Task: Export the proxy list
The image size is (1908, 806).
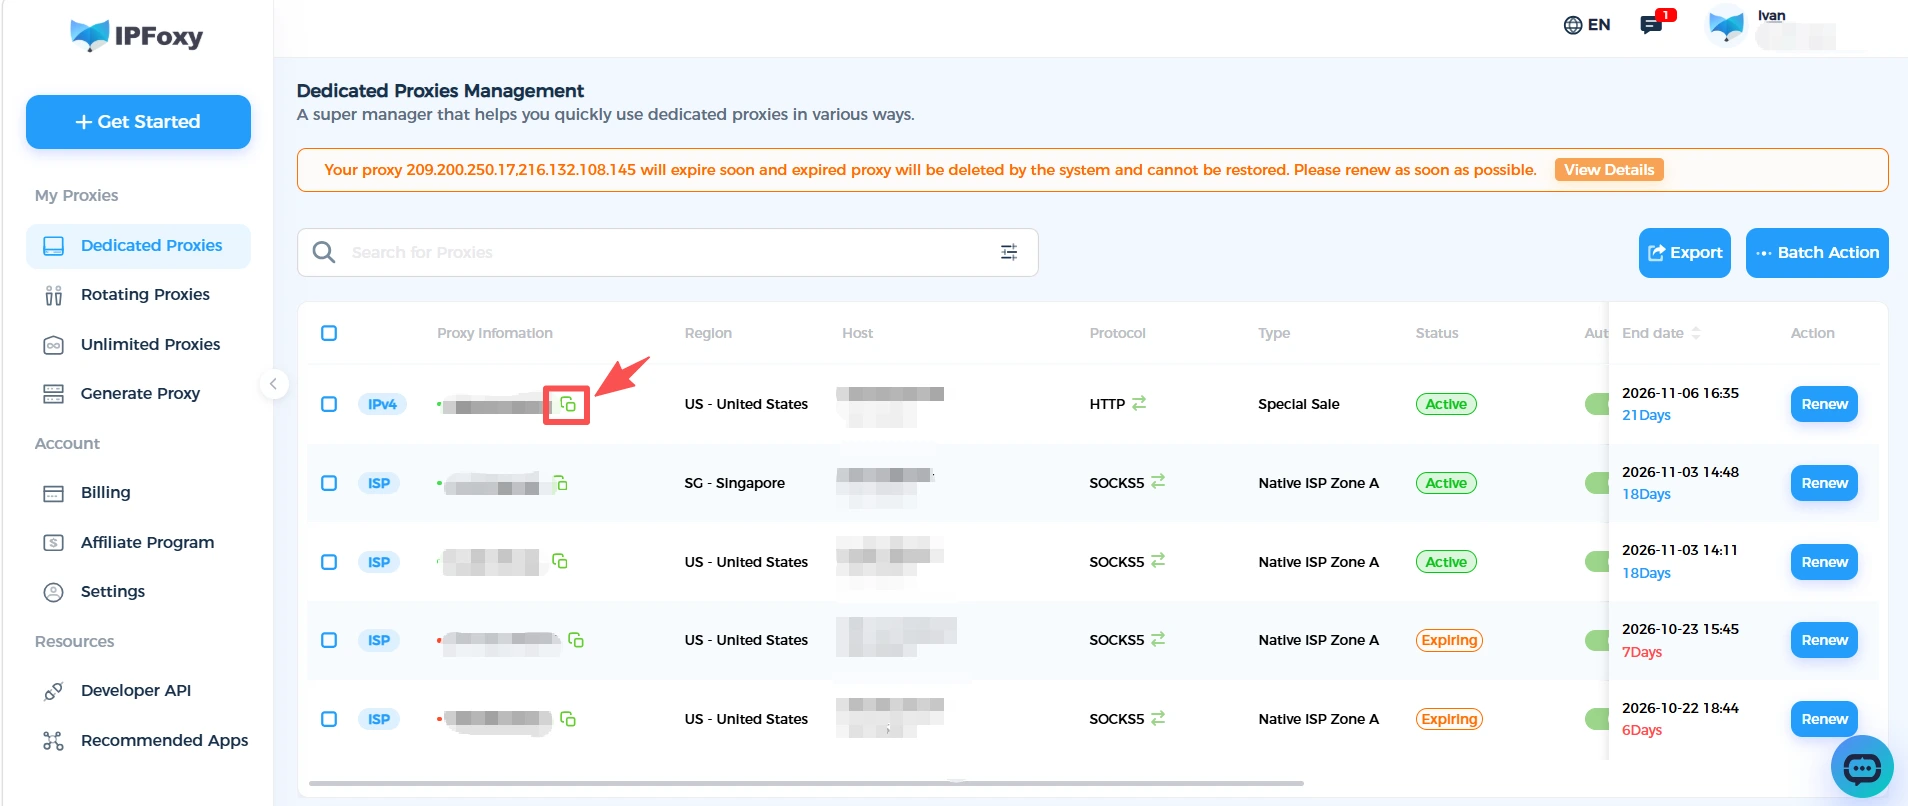Action: 1685,253
